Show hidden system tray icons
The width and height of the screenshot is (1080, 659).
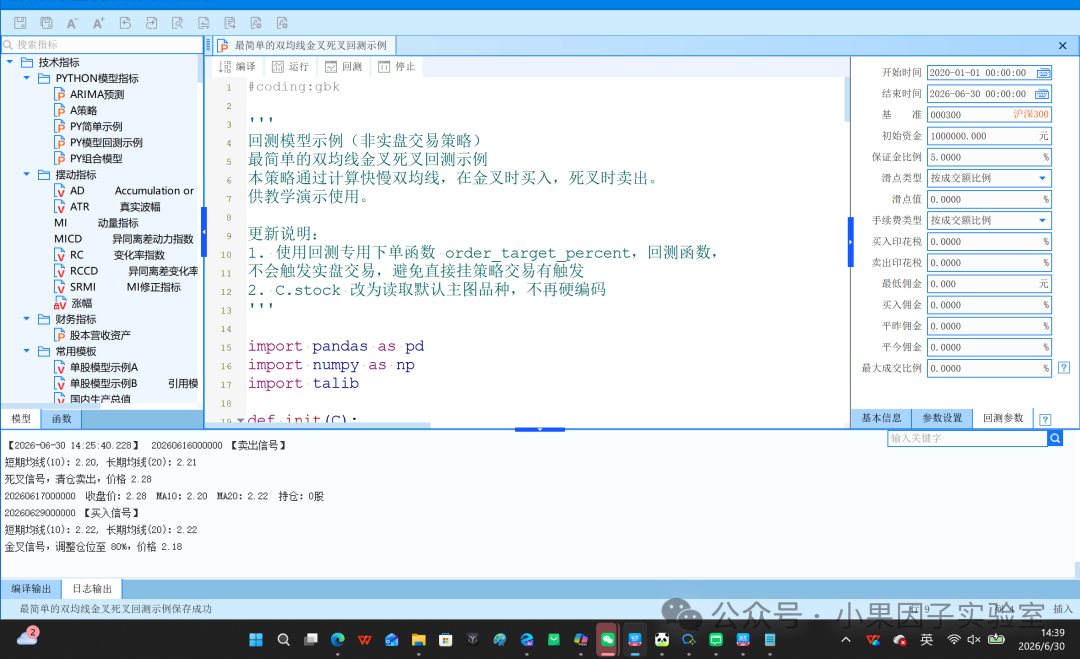point(846,640)
